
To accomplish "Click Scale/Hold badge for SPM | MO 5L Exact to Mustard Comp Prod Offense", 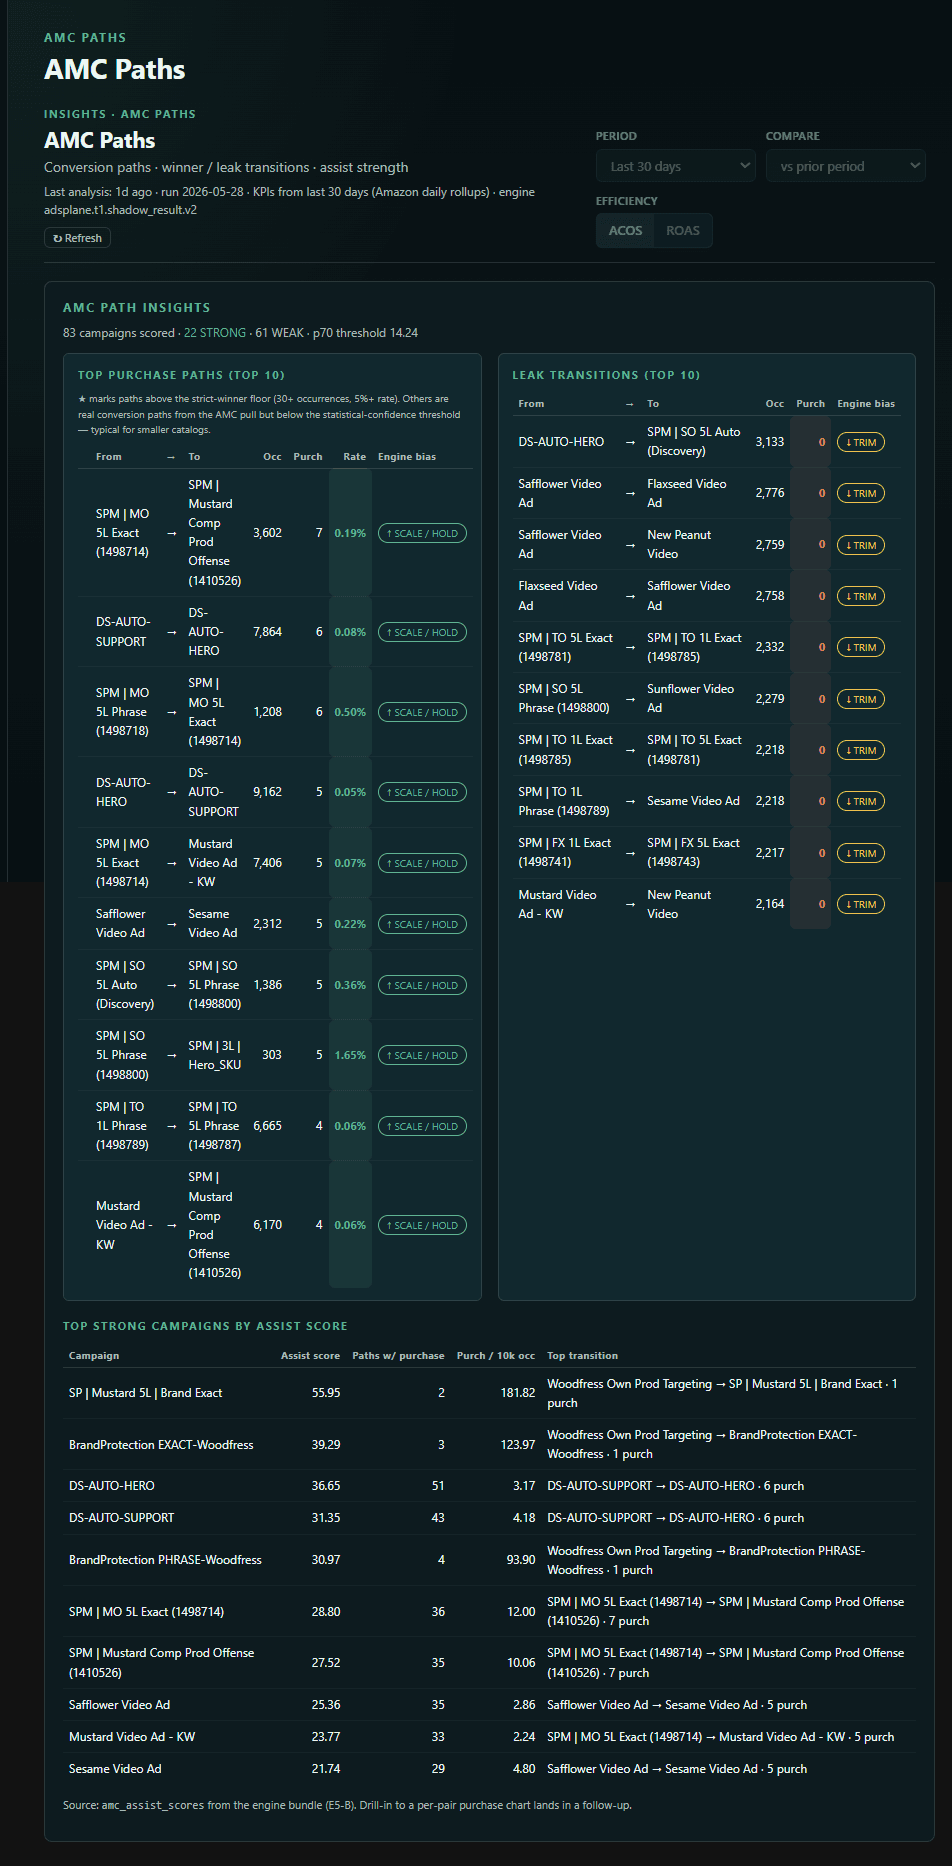I will [422, 533].
